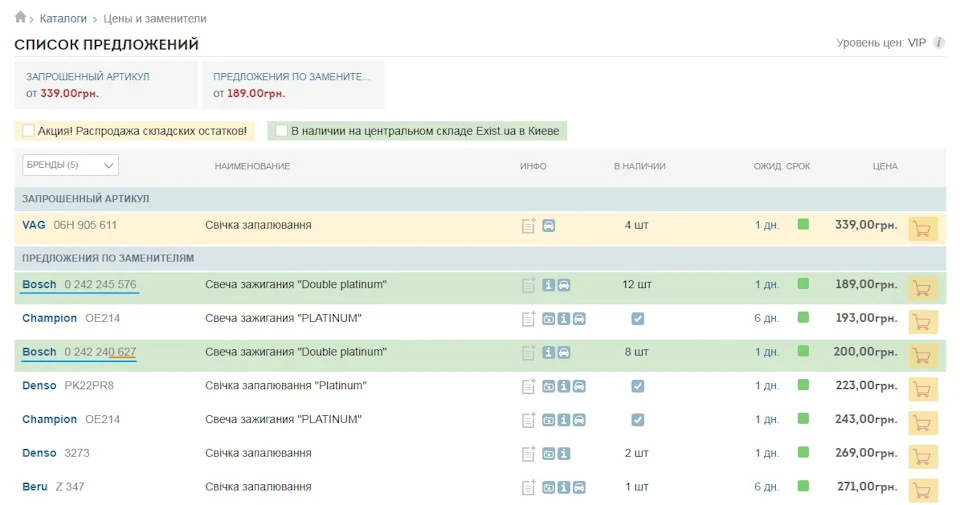Open the 'Каталоги' breadcrumb link

pos(63,18)
